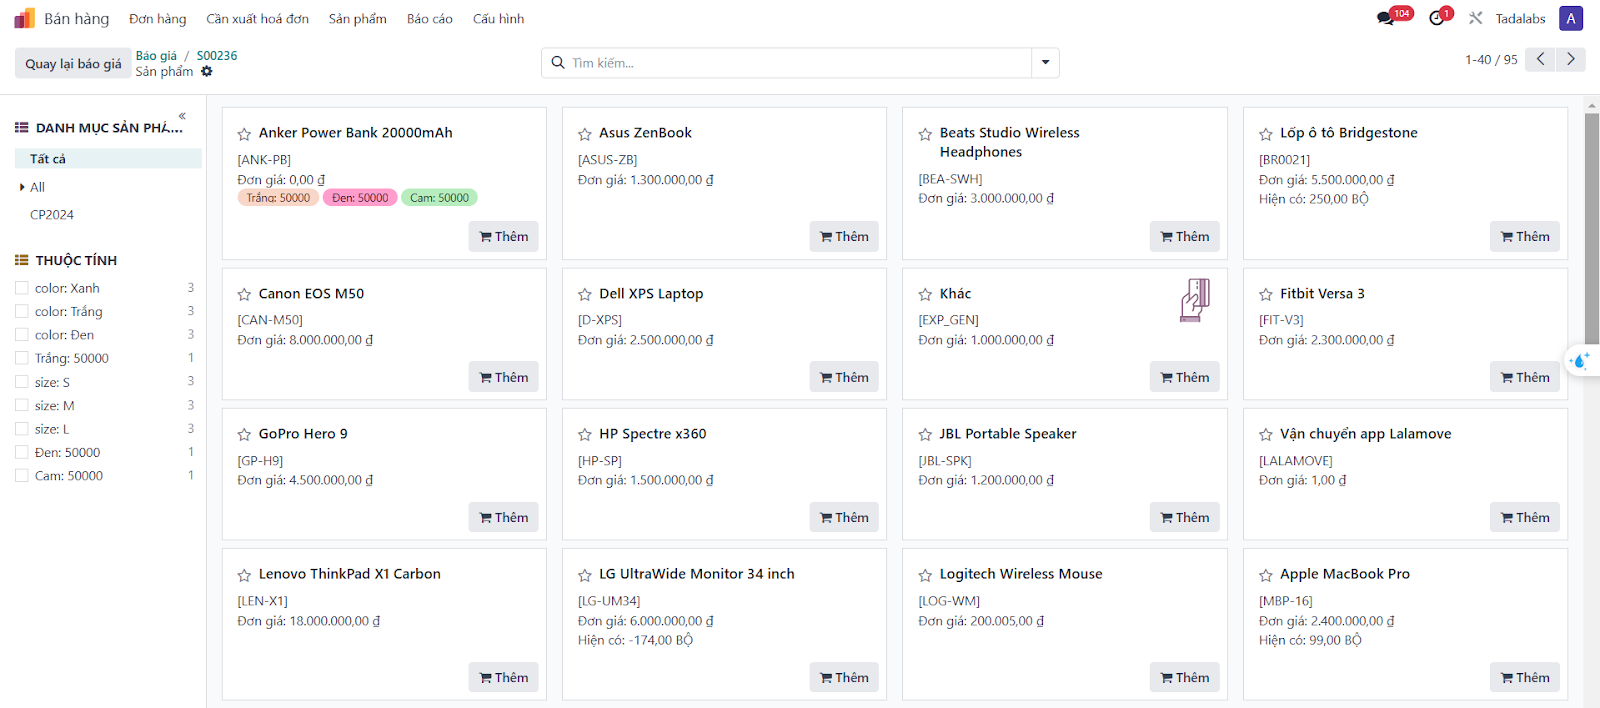
Task: Open the activities clock icon
Action: [1437, 18]
